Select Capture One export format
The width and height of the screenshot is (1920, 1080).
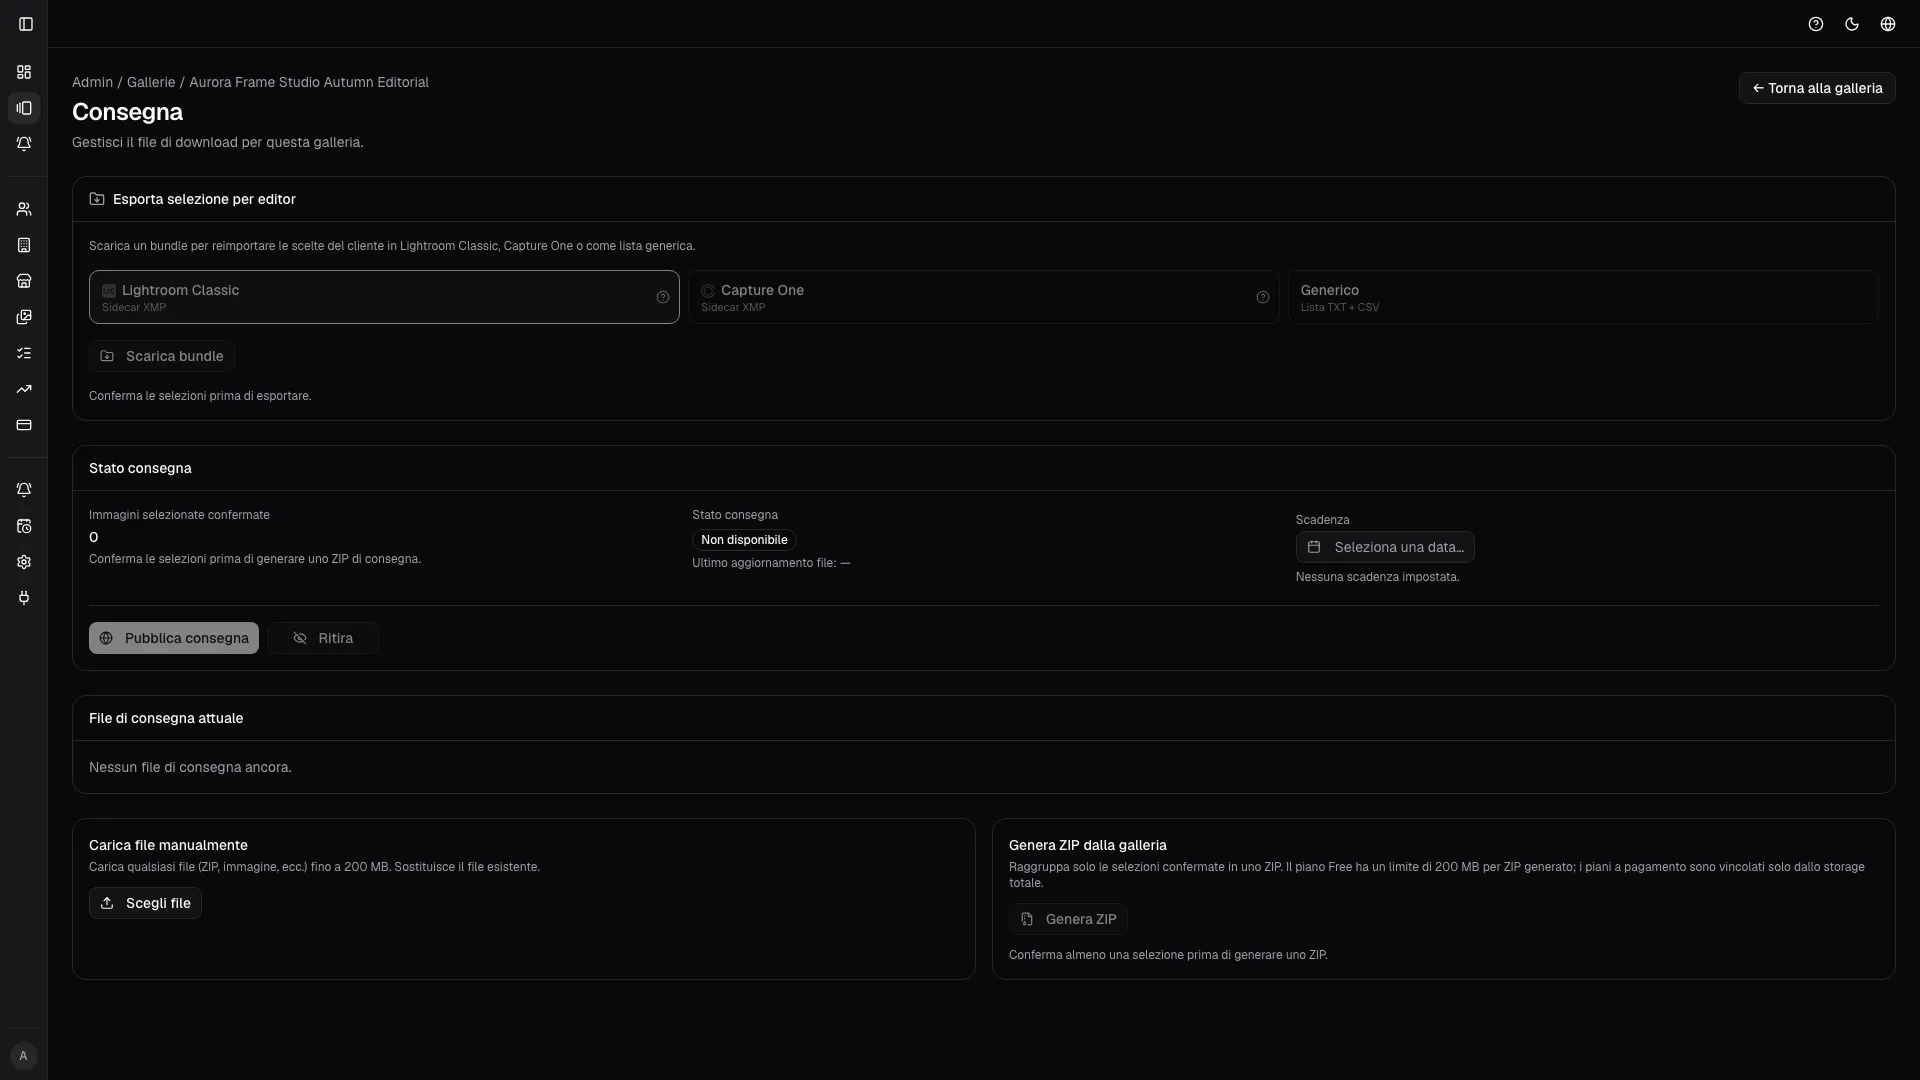(x=983, y=297)
